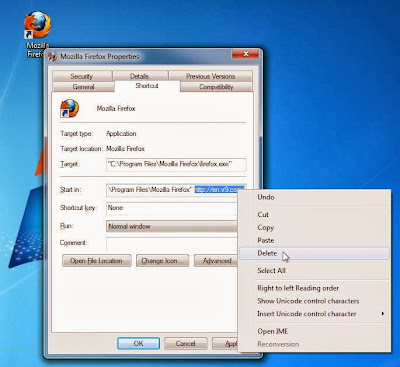Click the Change Icon button
The height and width of the screenshot is (367, 400).
tap(162, 261)
